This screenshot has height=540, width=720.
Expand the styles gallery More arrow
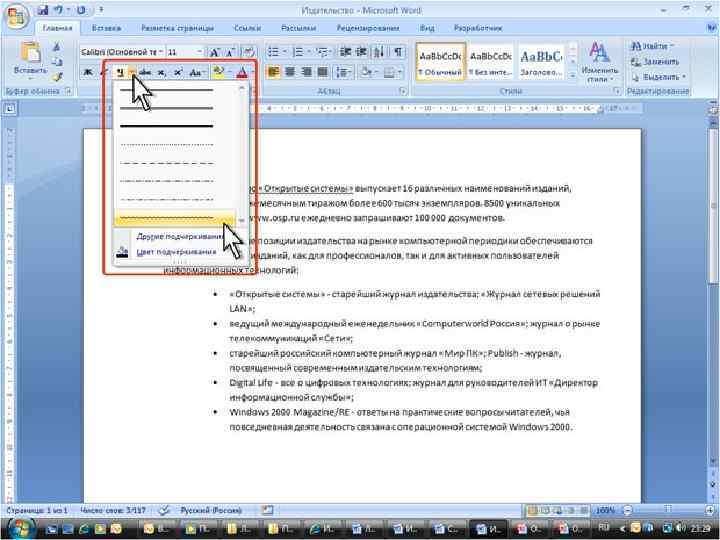[573, 75]
